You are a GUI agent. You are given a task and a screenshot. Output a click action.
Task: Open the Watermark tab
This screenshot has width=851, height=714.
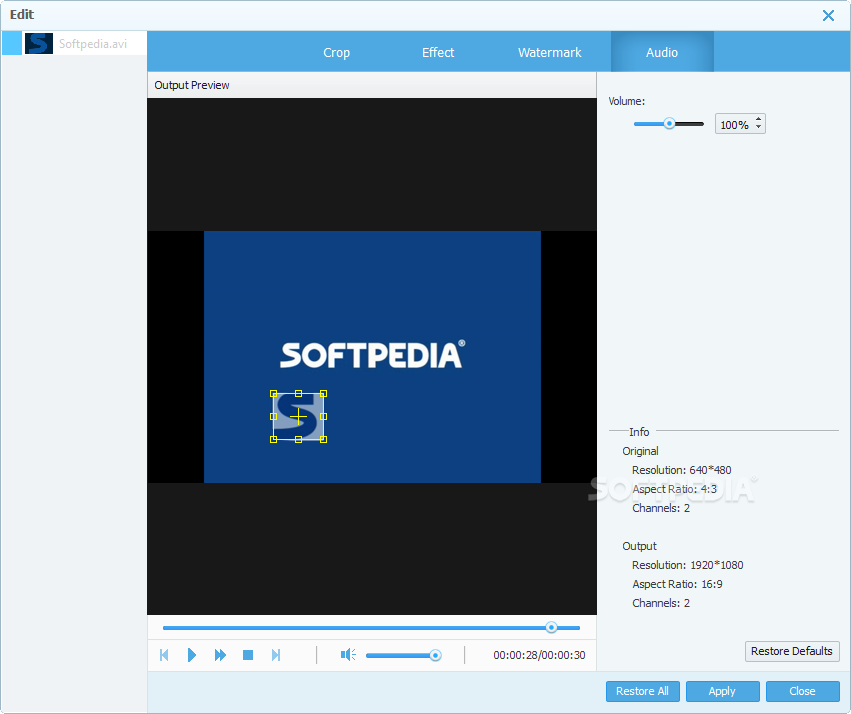pos(549,53)
